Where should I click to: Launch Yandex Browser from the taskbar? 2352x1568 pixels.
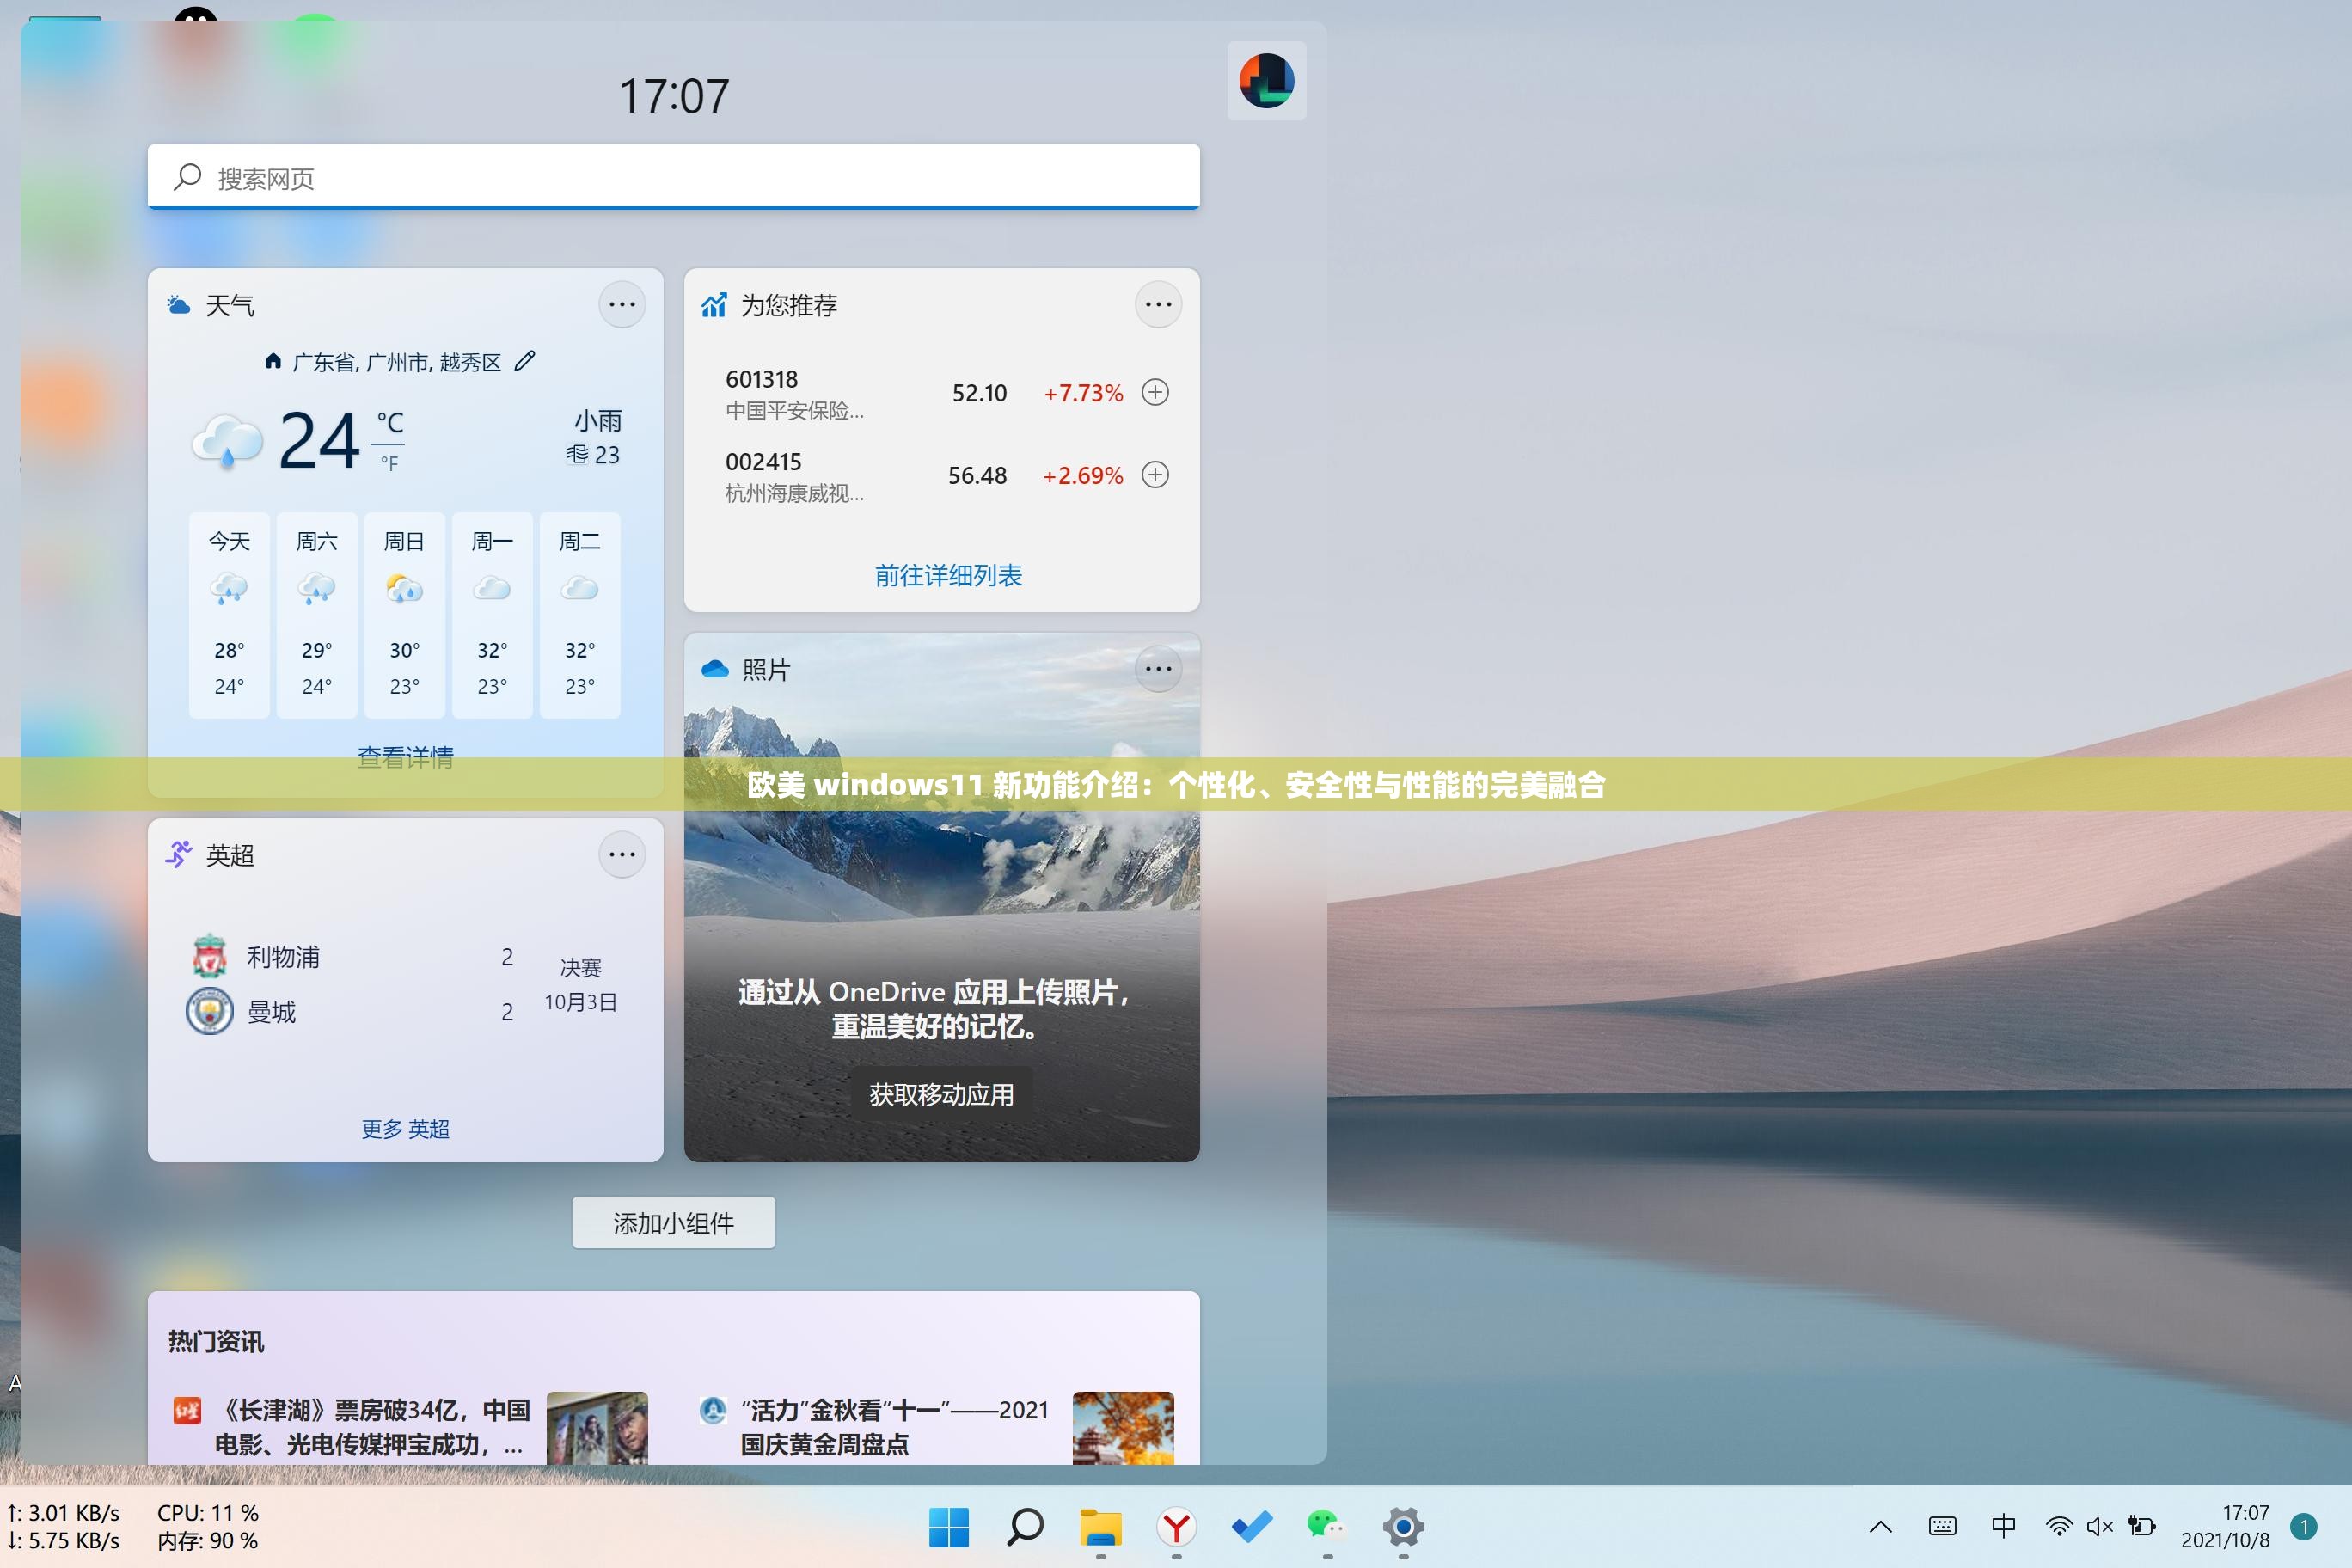(1176, 1527)
